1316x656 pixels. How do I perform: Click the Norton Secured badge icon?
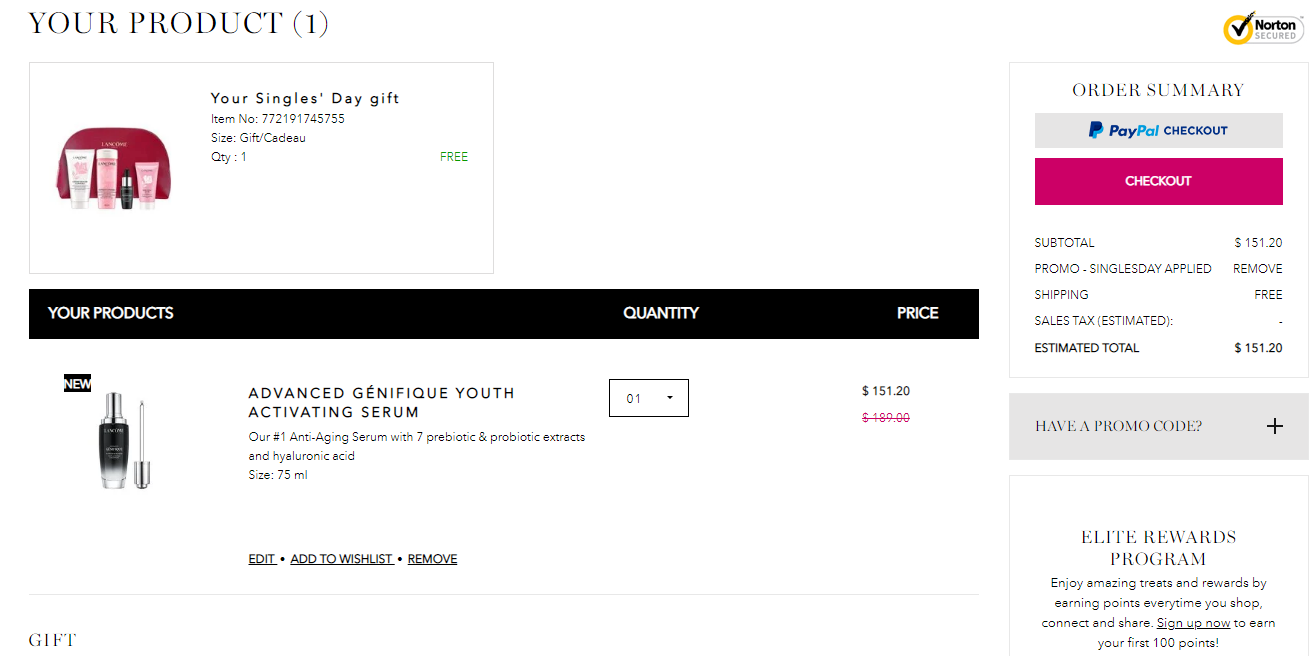point(1264,28)
